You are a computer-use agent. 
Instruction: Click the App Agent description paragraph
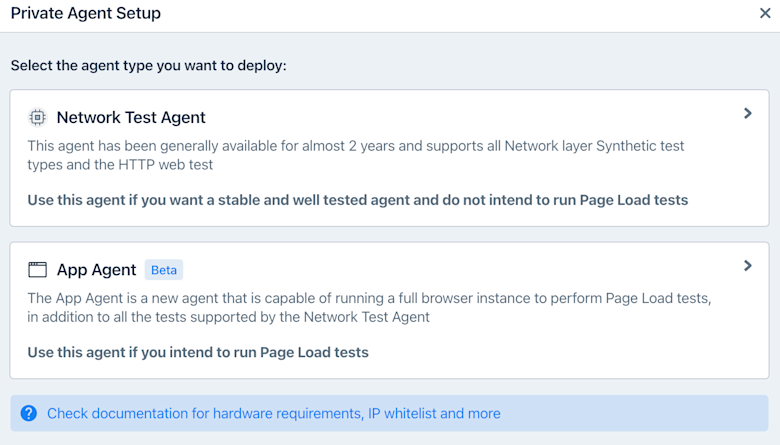point(375,307)
